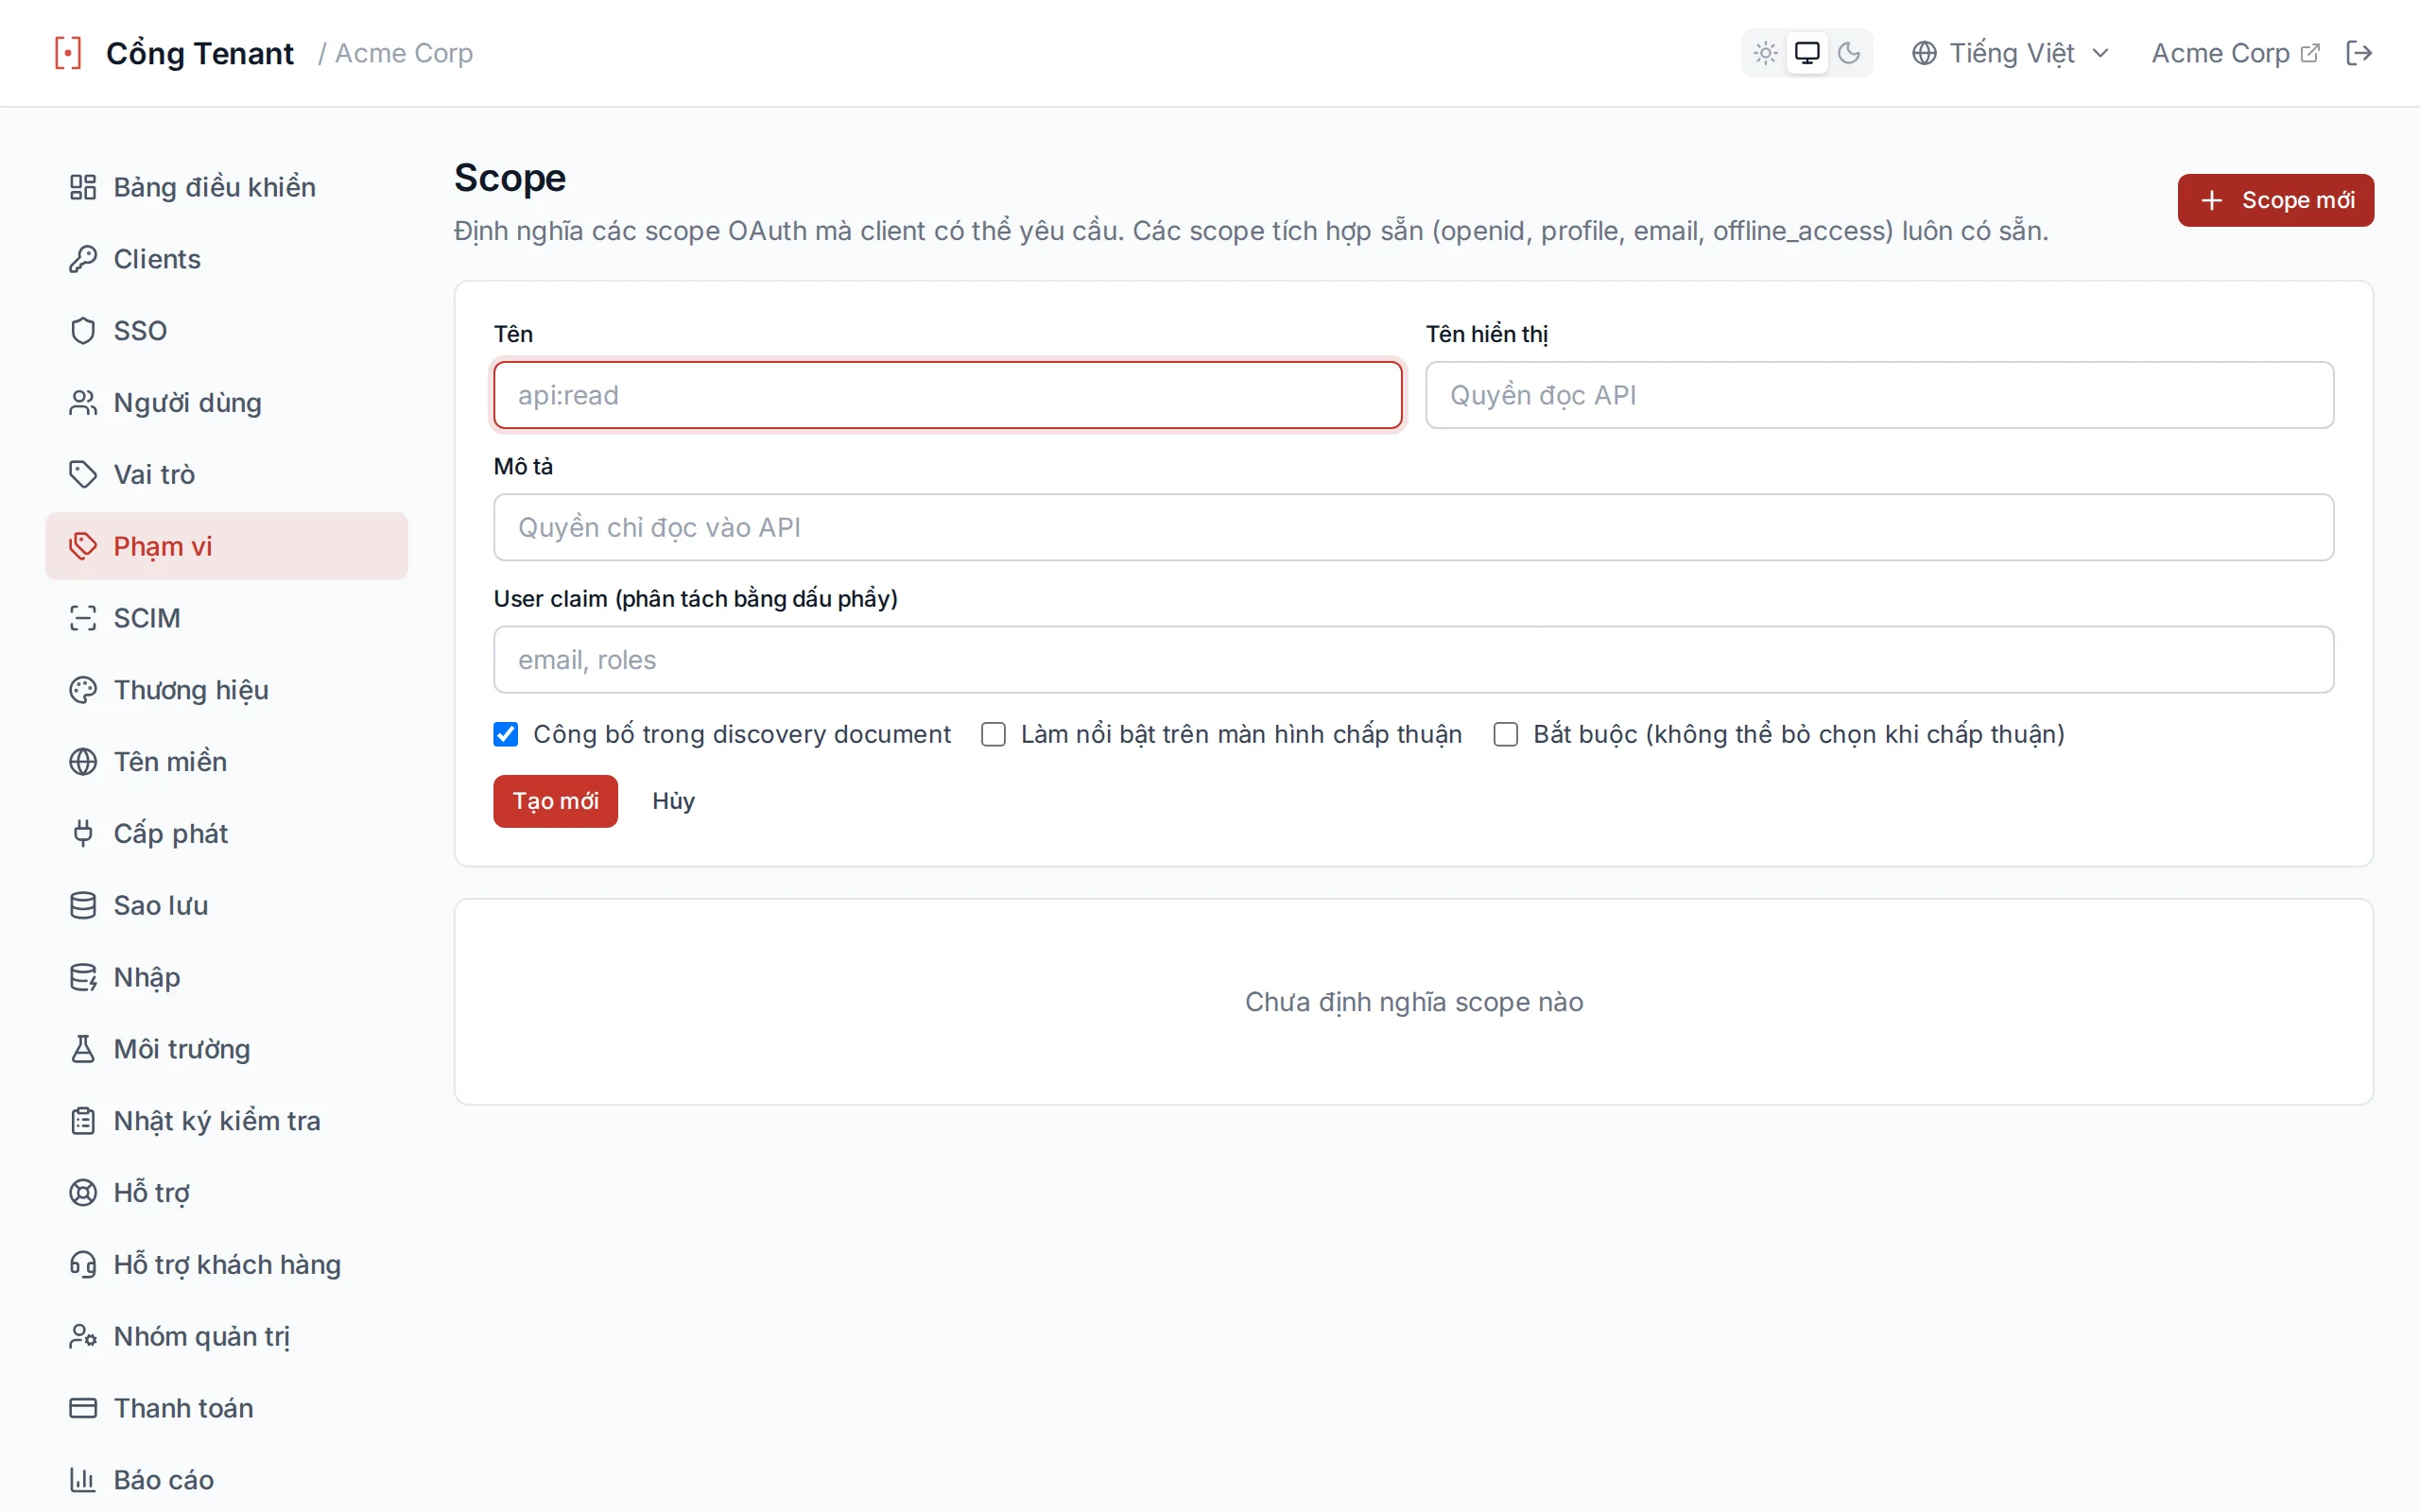Focus the Tên input field
The height and width of the screenshot is (1512, 2420).
click(947, 395)
